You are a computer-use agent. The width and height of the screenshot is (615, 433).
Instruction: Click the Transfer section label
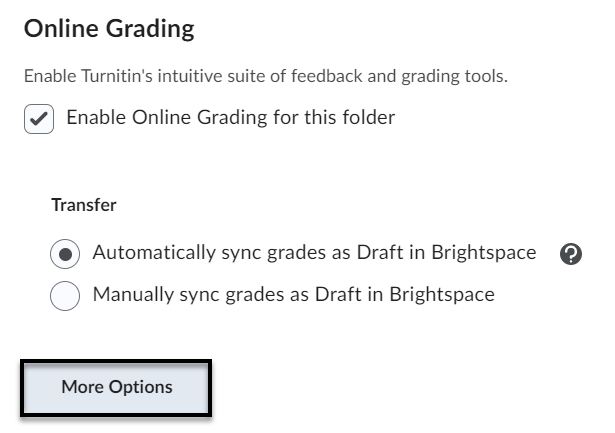tap(84, 205)
